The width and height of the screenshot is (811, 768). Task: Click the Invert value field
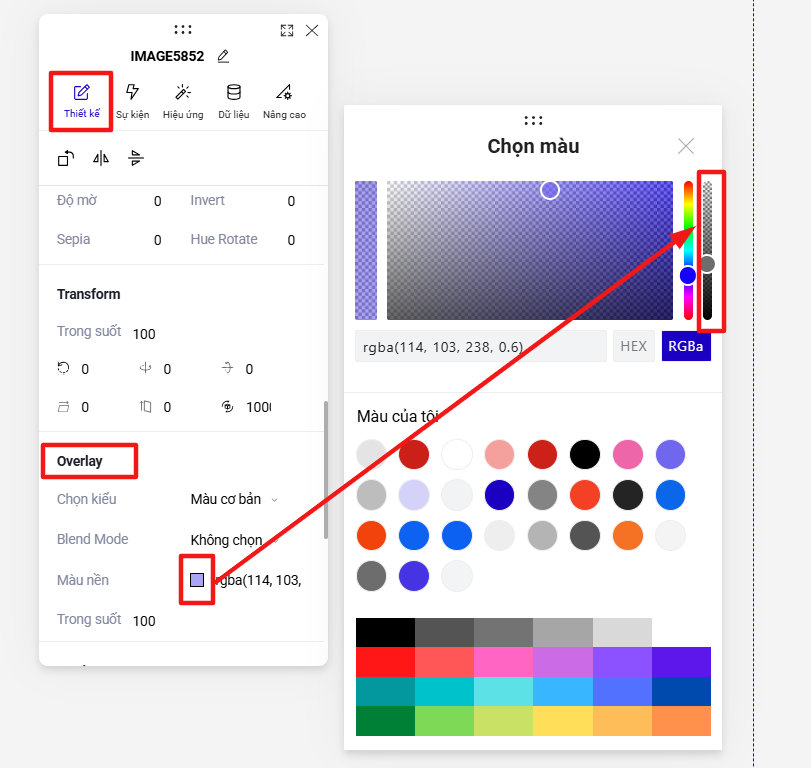291,201
